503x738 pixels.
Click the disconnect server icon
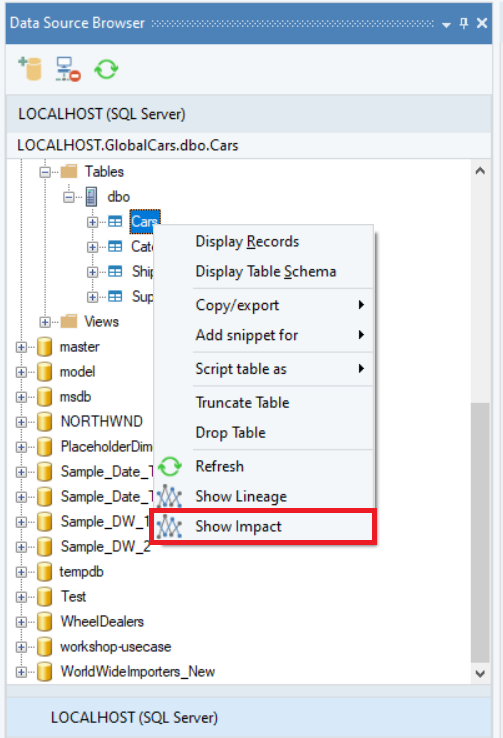[68, 69]
